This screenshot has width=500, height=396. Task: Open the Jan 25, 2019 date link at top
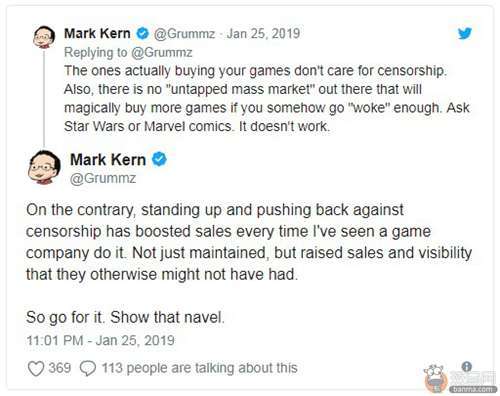click(263, 34)
